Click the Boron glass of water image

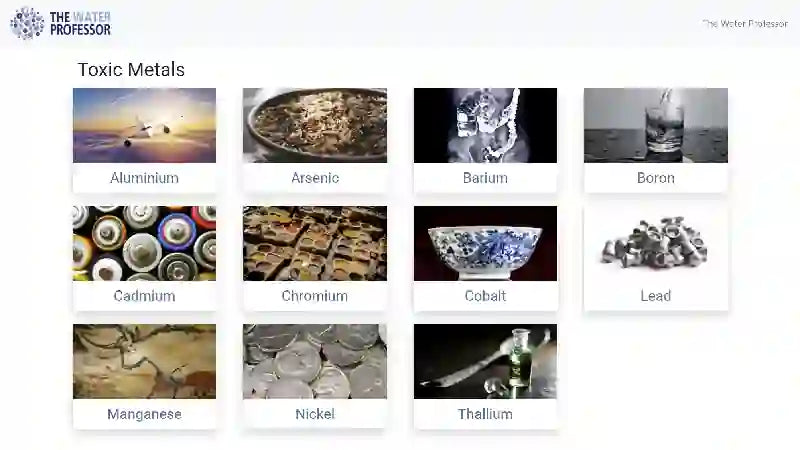[656, 126]
